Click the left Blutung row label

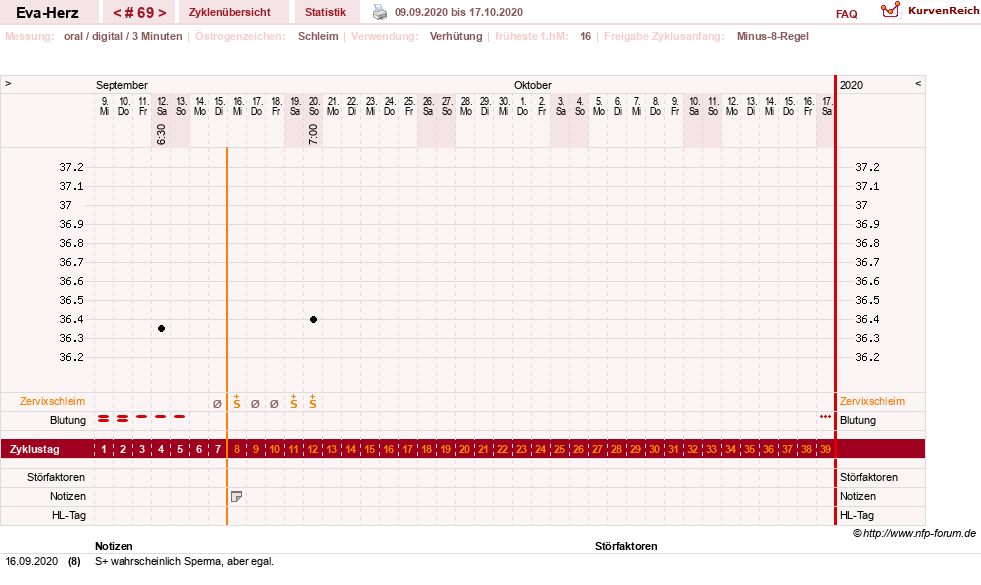click(x=68, y=420)
